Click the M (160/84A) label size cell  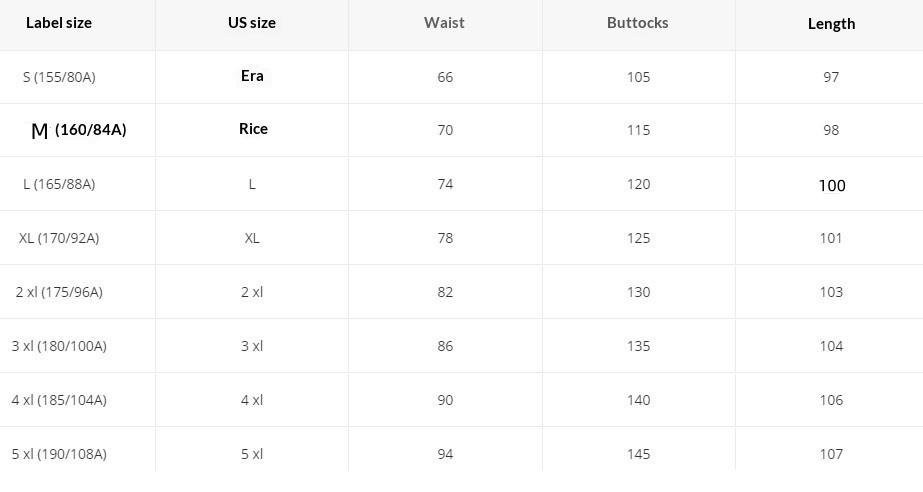79,130
